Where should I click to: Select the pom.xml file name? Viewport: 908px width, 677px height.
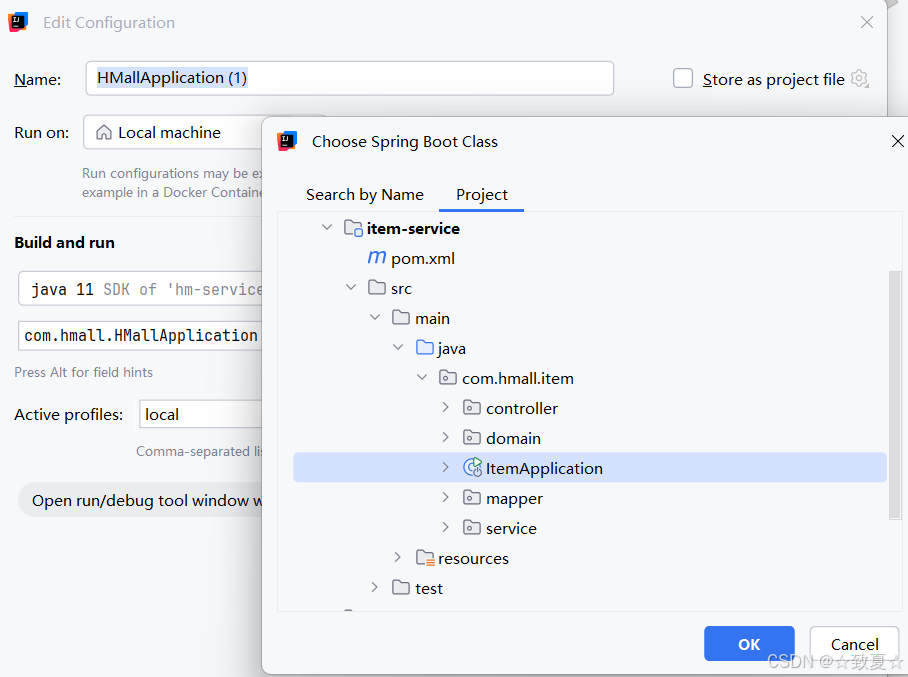(x=423, y=258)
